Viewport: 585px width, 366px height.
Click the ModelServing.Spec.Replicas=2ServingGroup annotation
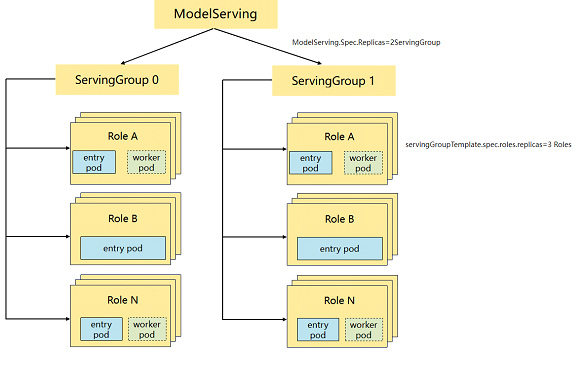click(366, 43)
